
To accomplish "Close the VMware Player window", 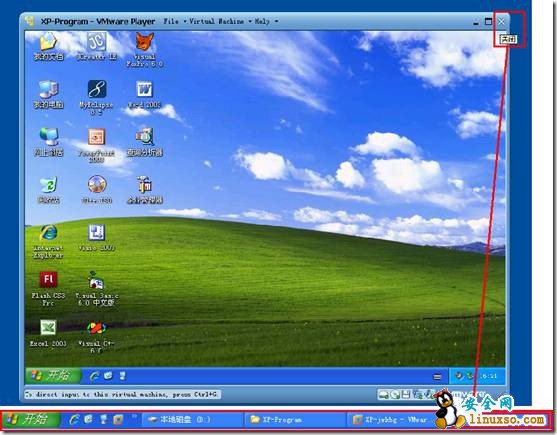I will 501,22.
